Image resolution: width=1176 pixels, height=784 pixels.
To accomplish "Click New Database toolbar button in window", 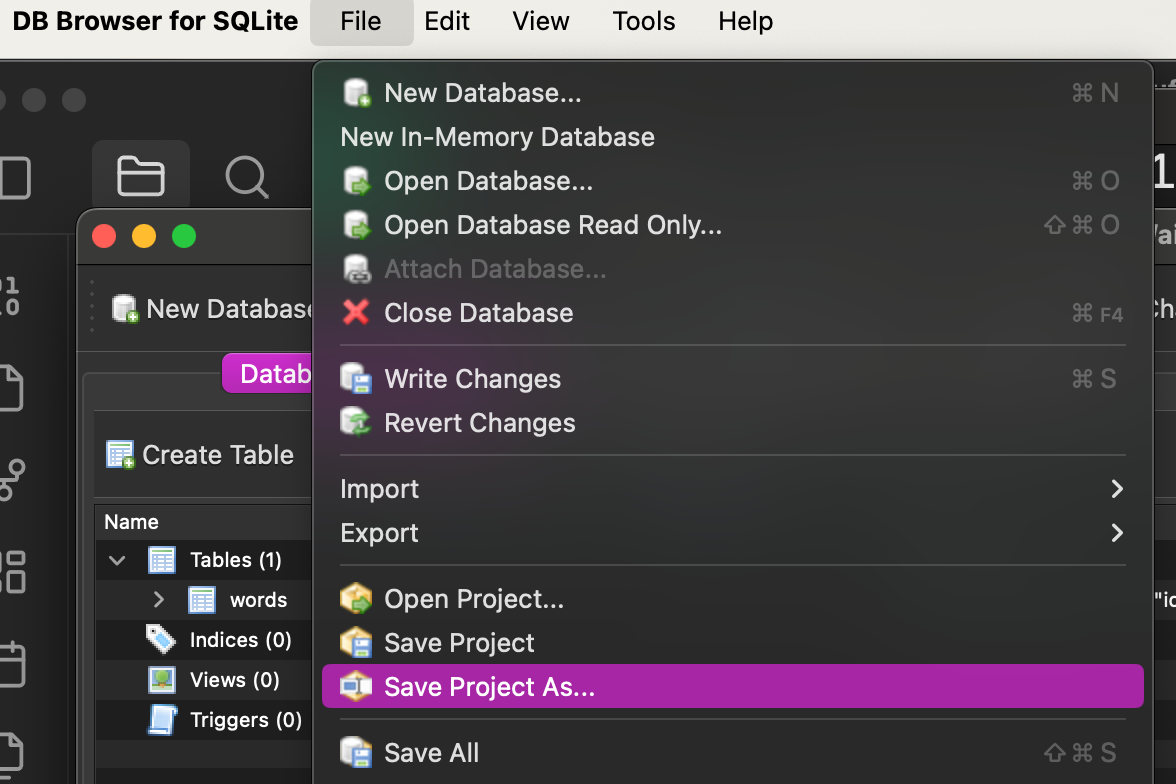I will [212, 309].
